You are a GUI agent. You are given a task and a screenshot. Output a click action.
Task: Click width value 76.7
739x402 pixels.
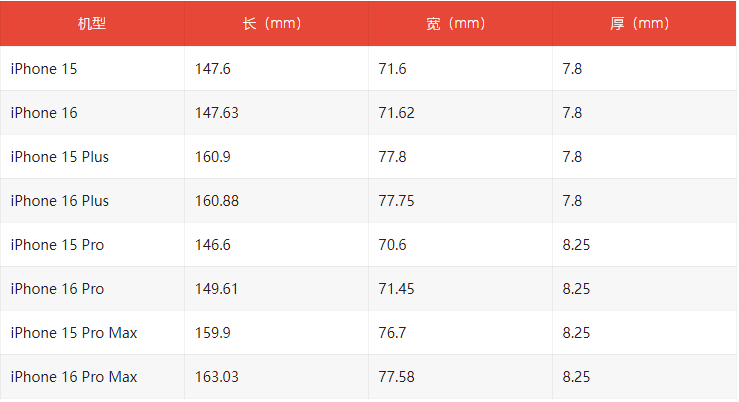(393, 333)
